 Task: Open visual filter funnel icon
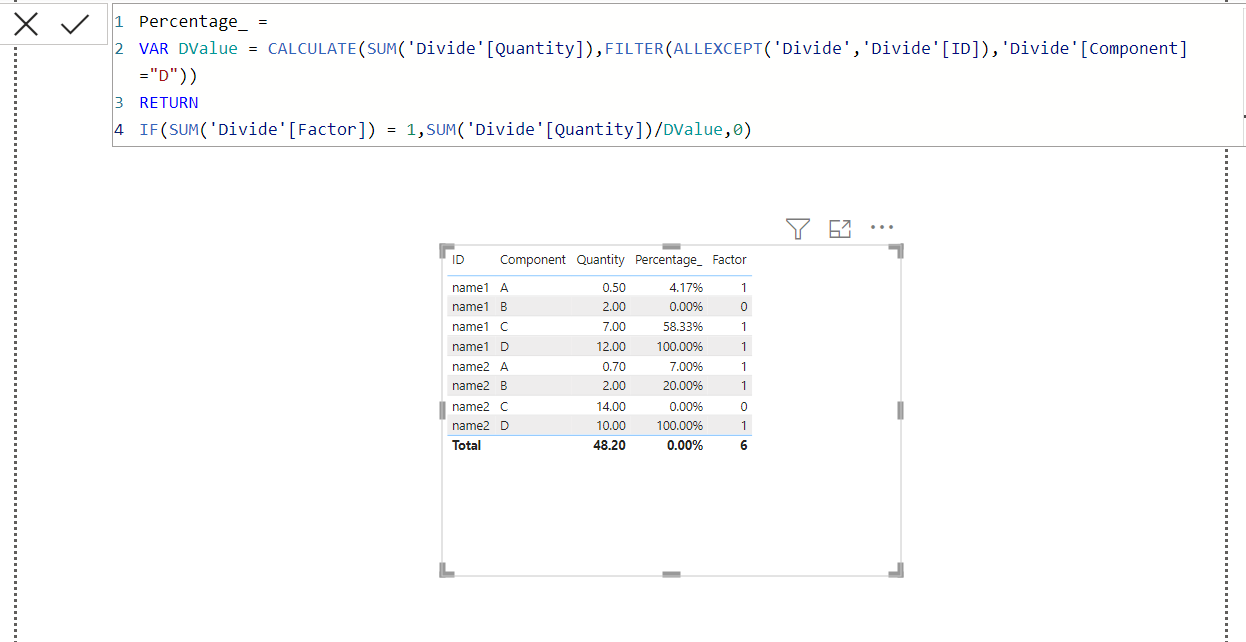point(797,229)
